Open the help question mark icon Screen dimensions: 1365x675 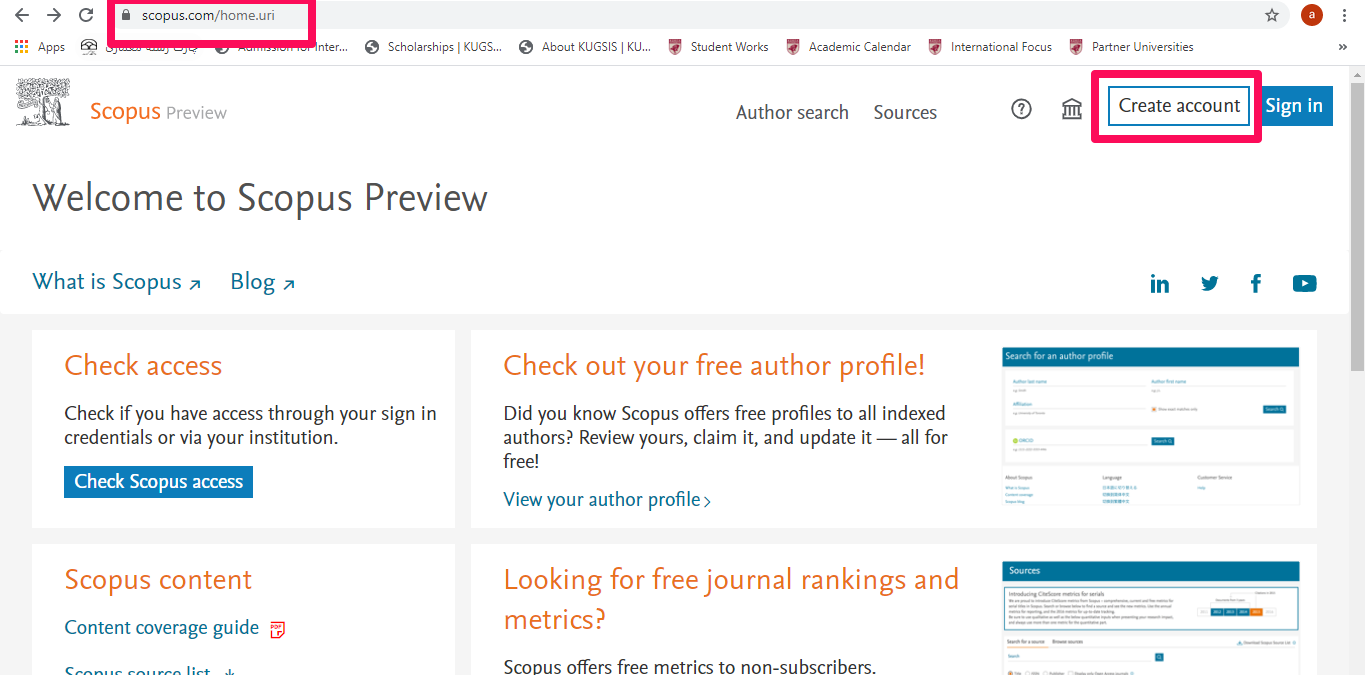1021,109
